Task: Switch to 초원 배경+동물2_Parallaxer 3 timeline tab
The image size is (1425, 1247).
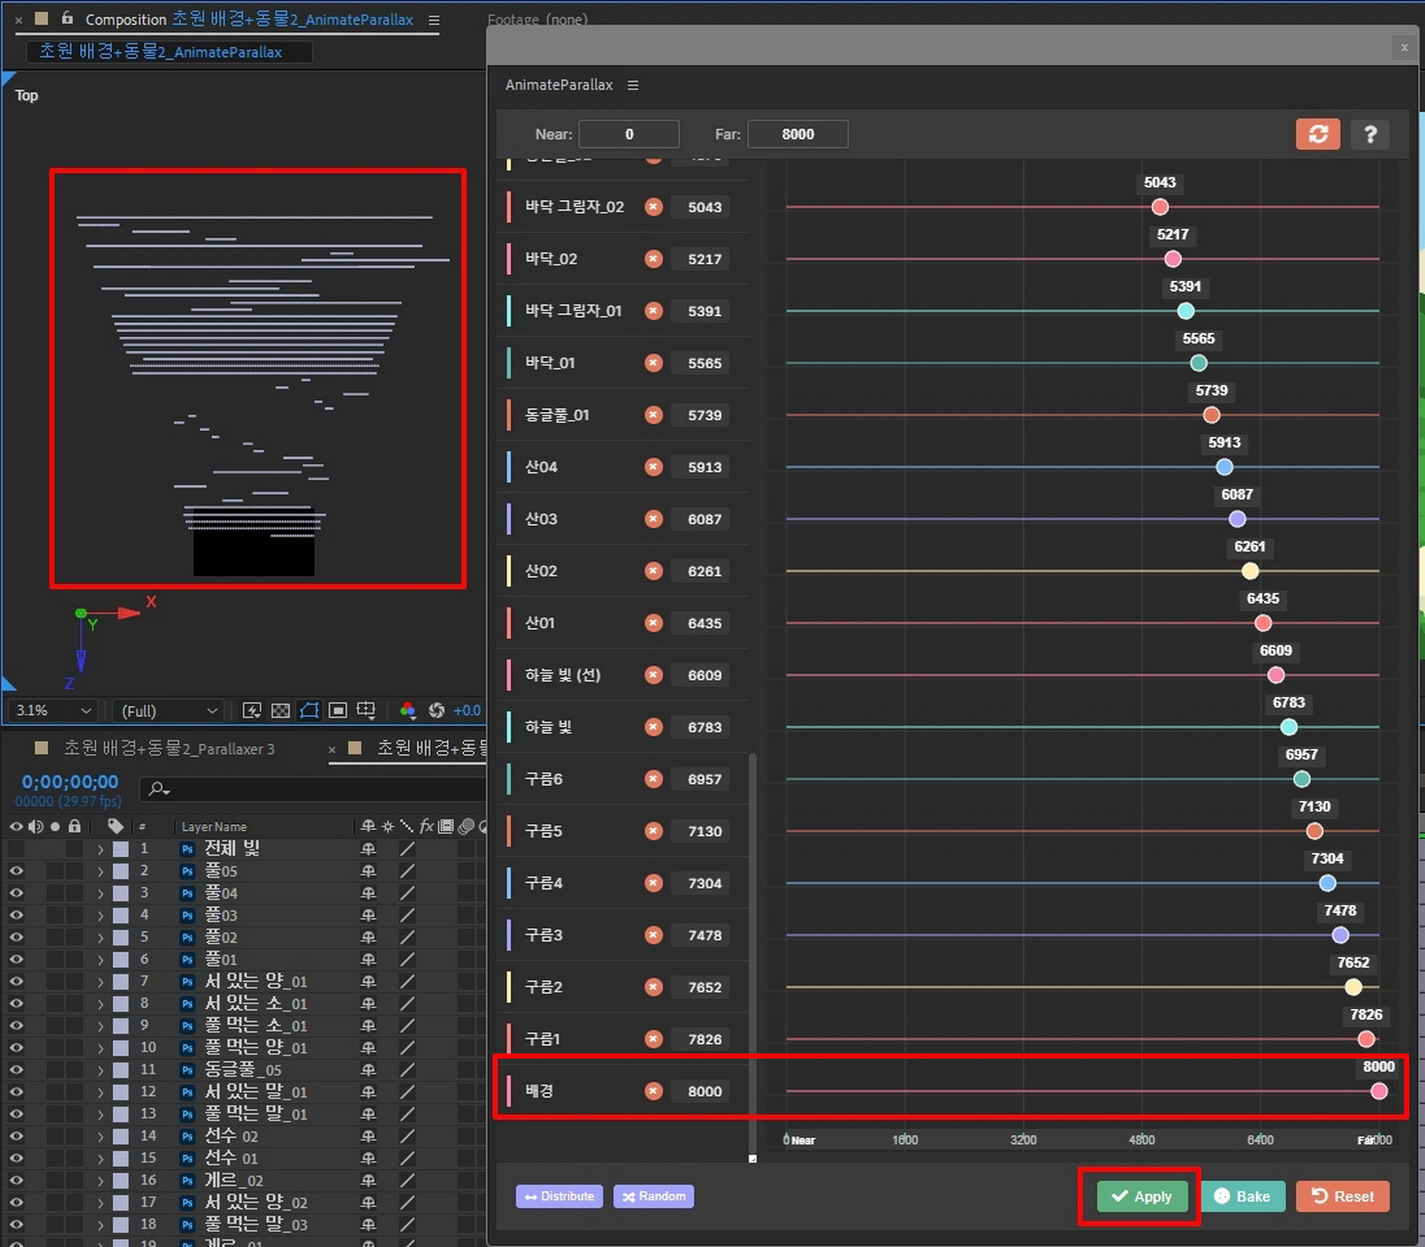Action: [168, 748]
